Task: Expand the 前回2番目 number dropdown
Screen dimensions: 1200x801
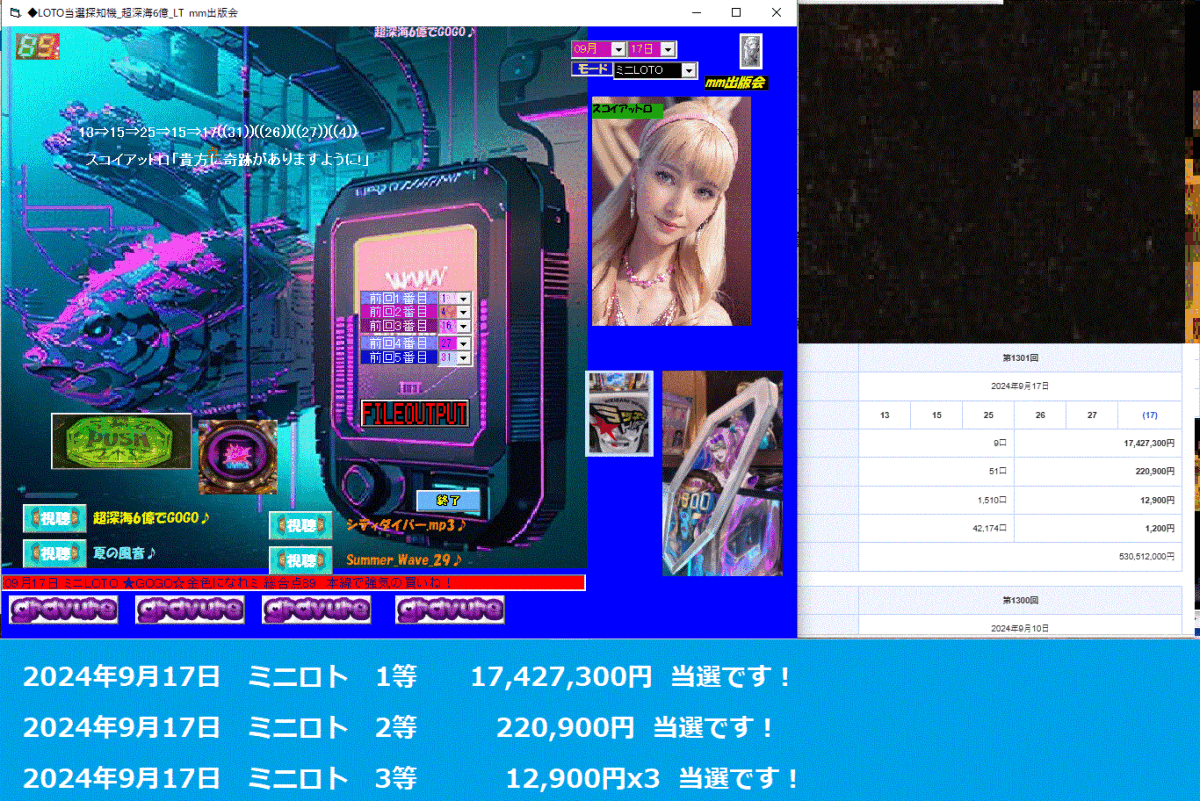Action: pyautogui.click(x=465, y=313)
